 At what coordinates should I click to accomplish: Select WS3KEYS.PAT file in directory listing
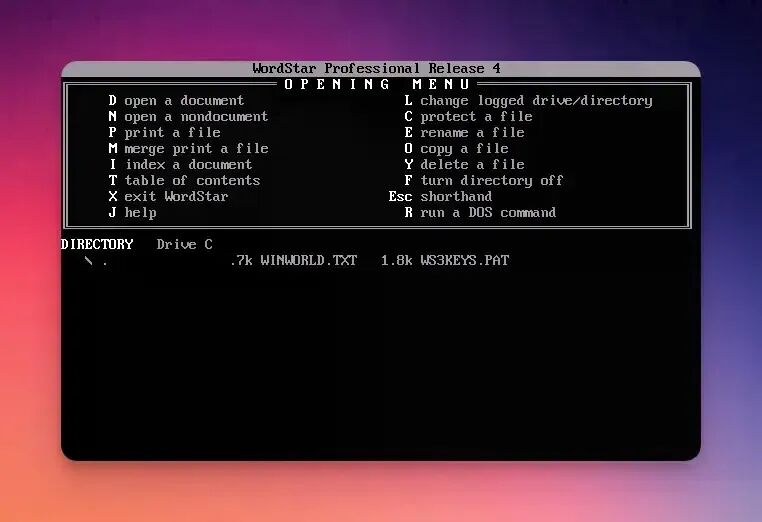pos(465,261)
